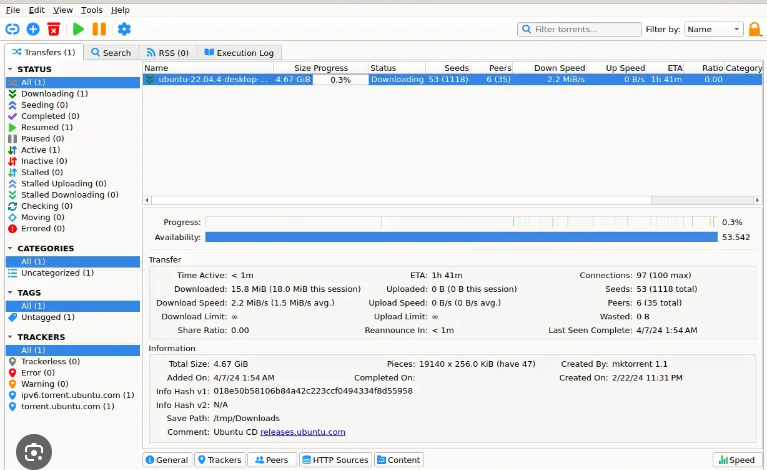This screenshot has height=470, width=767.
Task: Follow the releases.ubuntu.com link
Action: pos(302,432)
